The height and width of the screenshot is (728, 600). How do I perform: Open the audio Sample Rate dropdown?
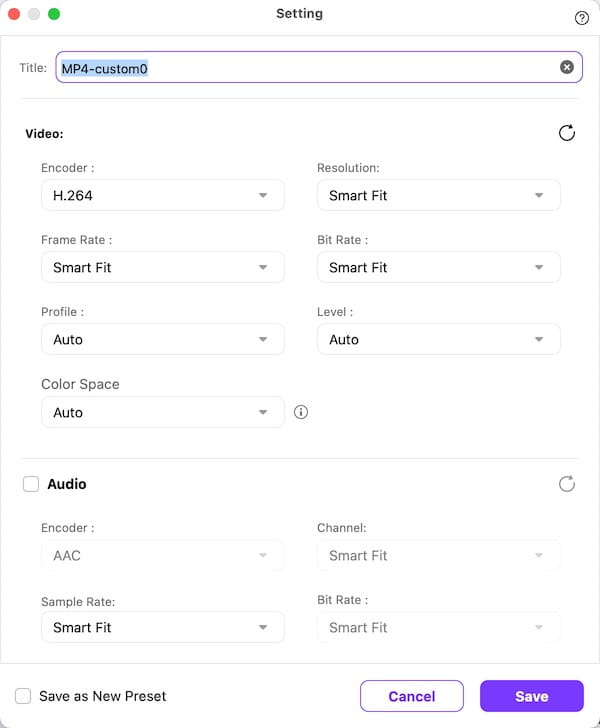(x=162, y=628)
